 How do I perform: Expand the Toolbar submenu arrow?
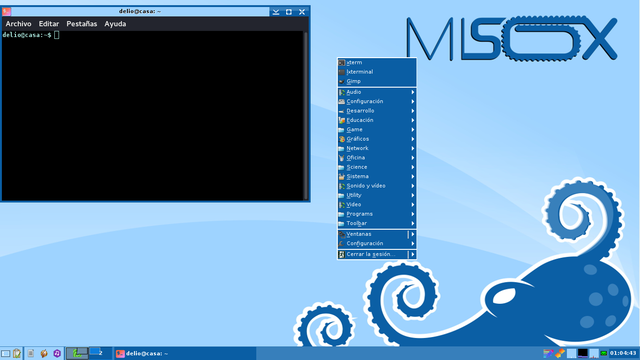413,224
